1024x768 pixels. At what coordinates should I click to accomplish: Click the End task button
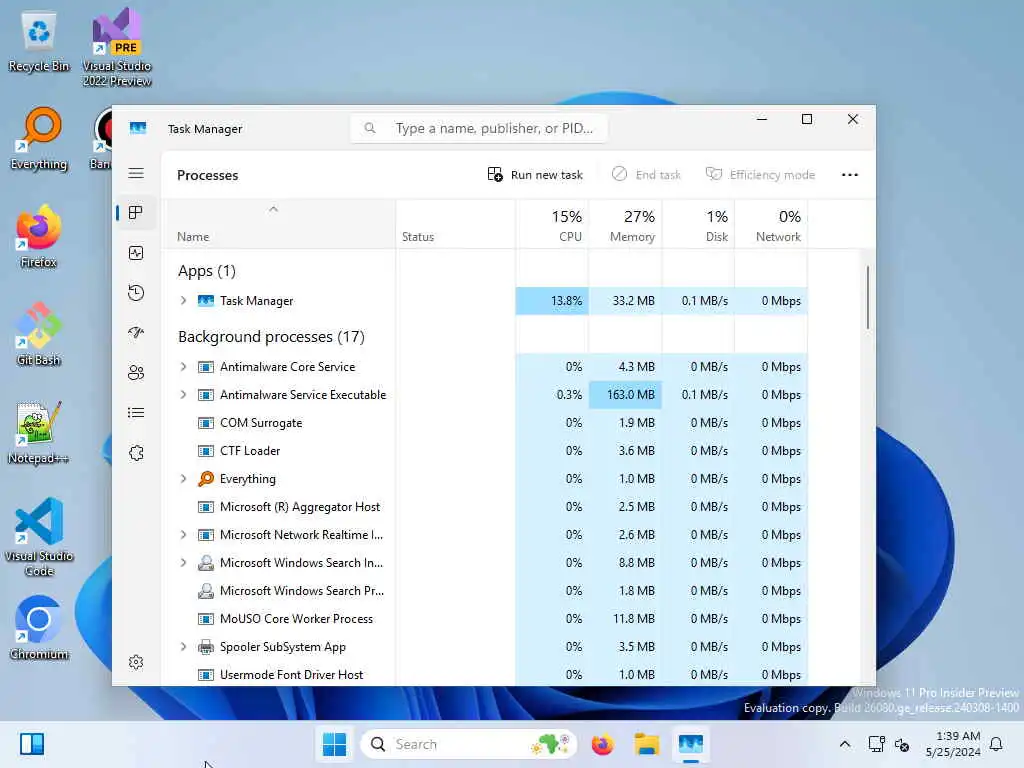click(647, 174)
